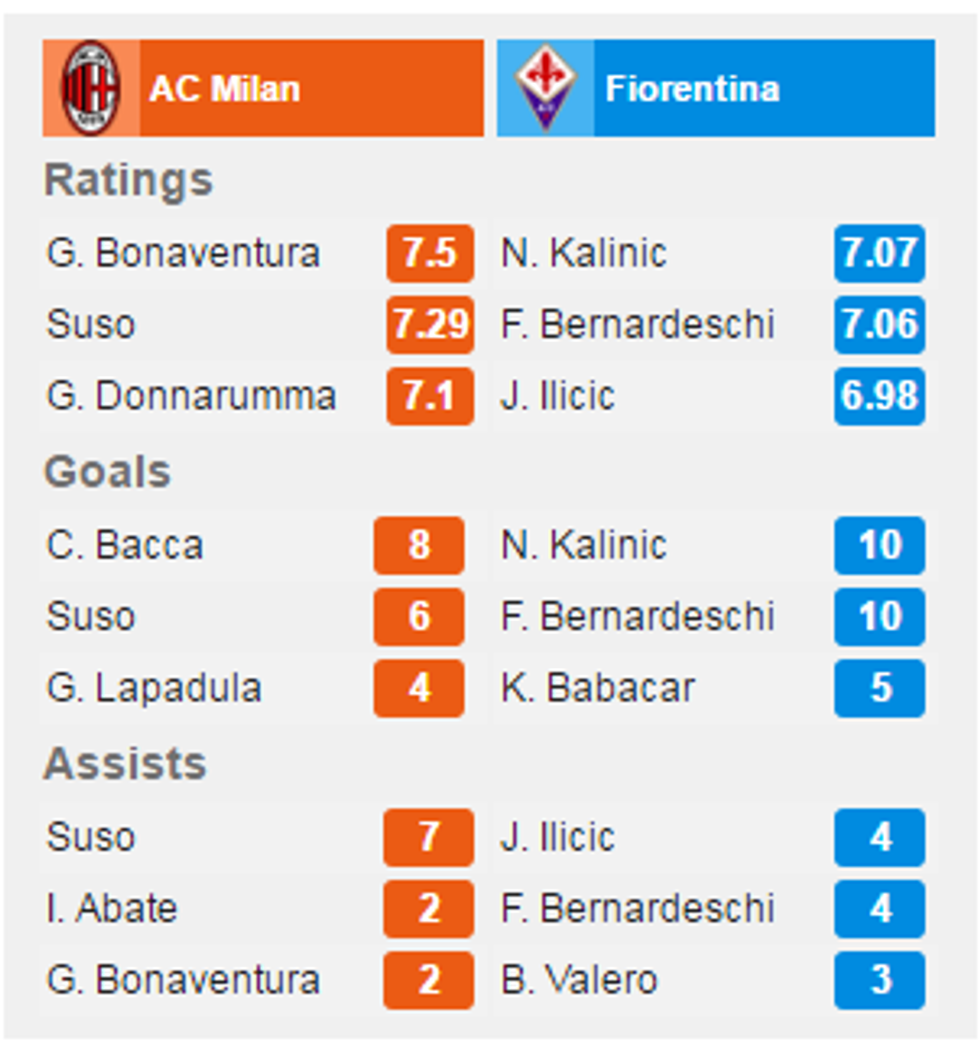This screenshot has width=980, height=1048.
Task: Expand the Ratings section
Action: pyautogui.click(x=127, y=180)
